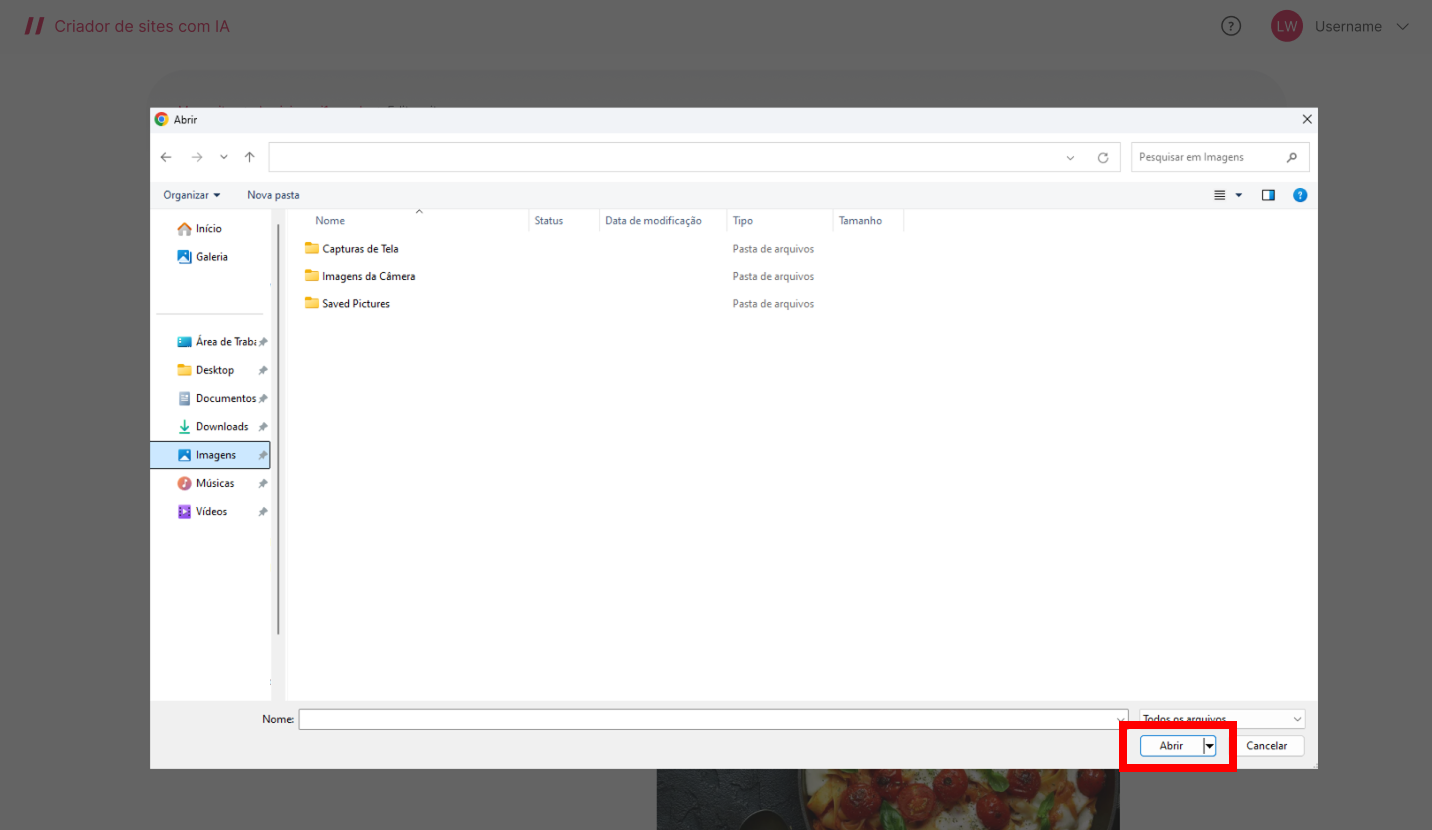Toggle the preview pane icon
This screenshot has width=1432, height=830.
pos(1268,195)
